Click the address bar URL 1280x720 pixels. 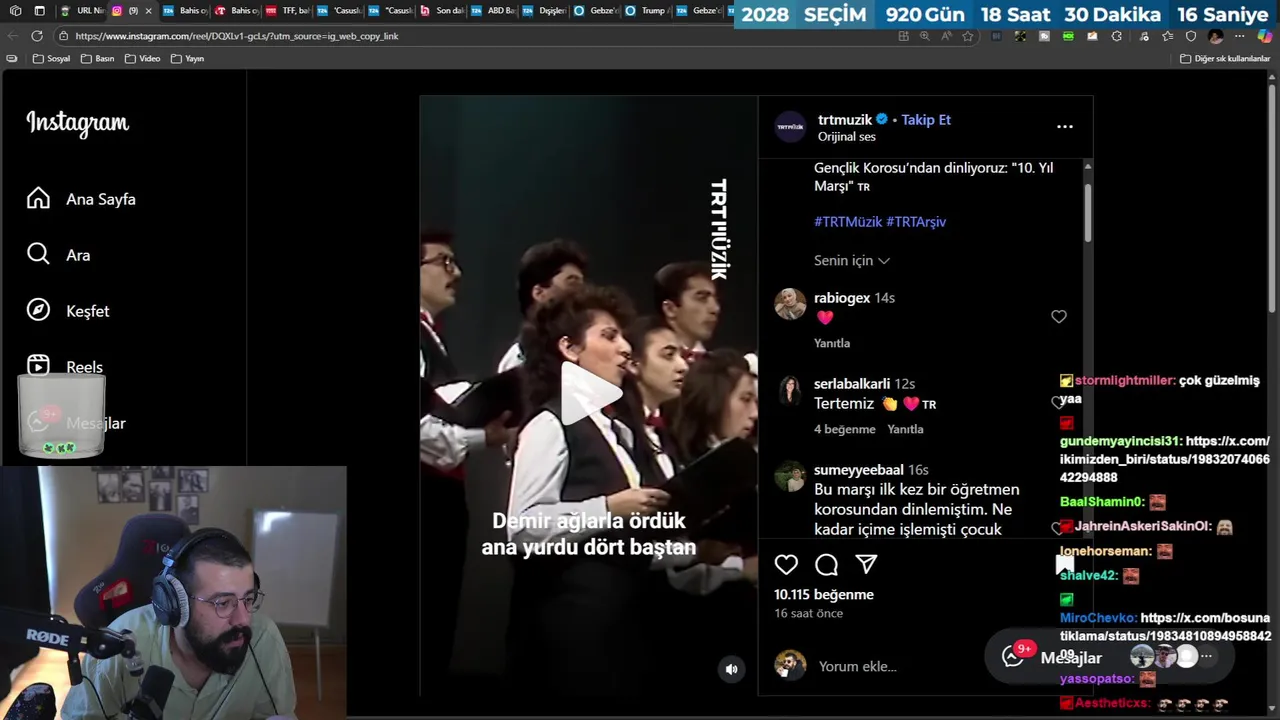236,36
